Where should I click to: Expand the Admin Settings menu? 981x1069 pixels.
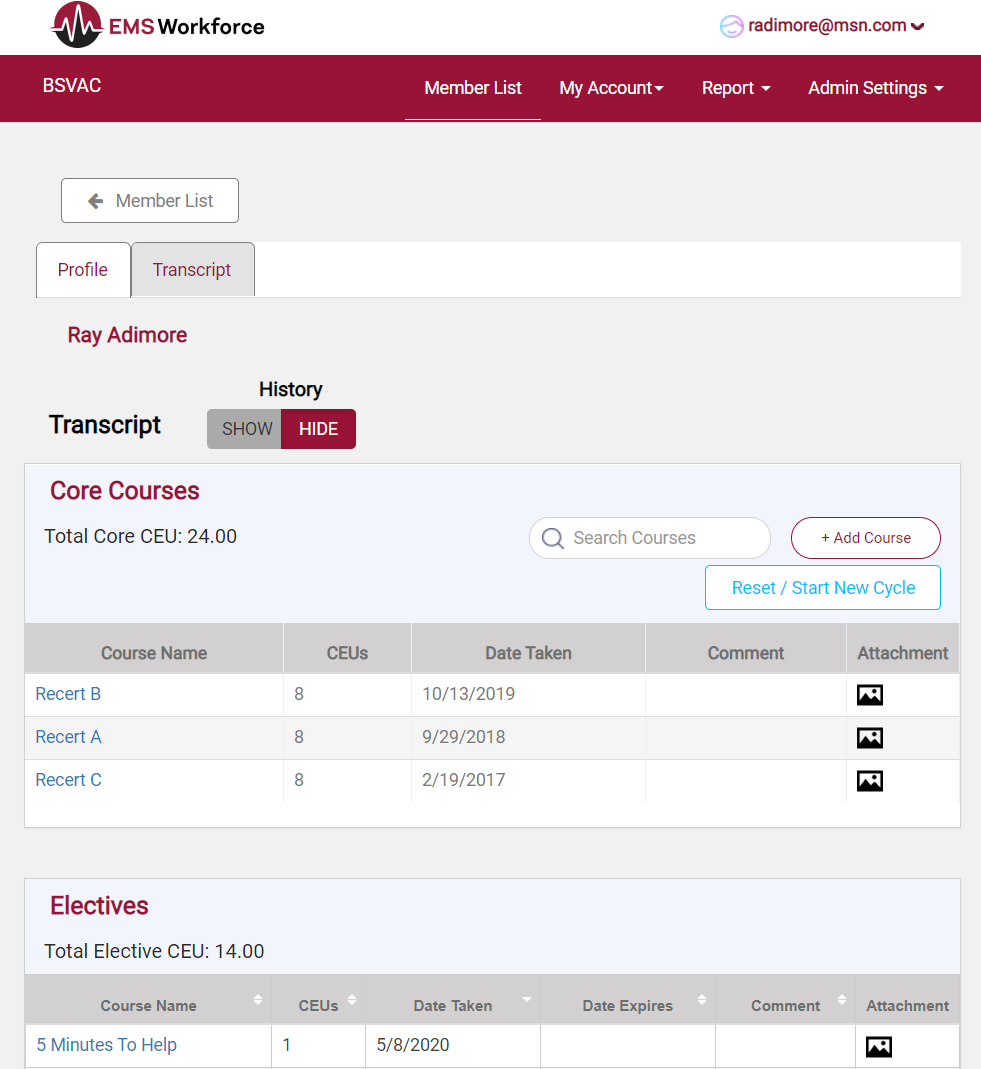point(875,88)
